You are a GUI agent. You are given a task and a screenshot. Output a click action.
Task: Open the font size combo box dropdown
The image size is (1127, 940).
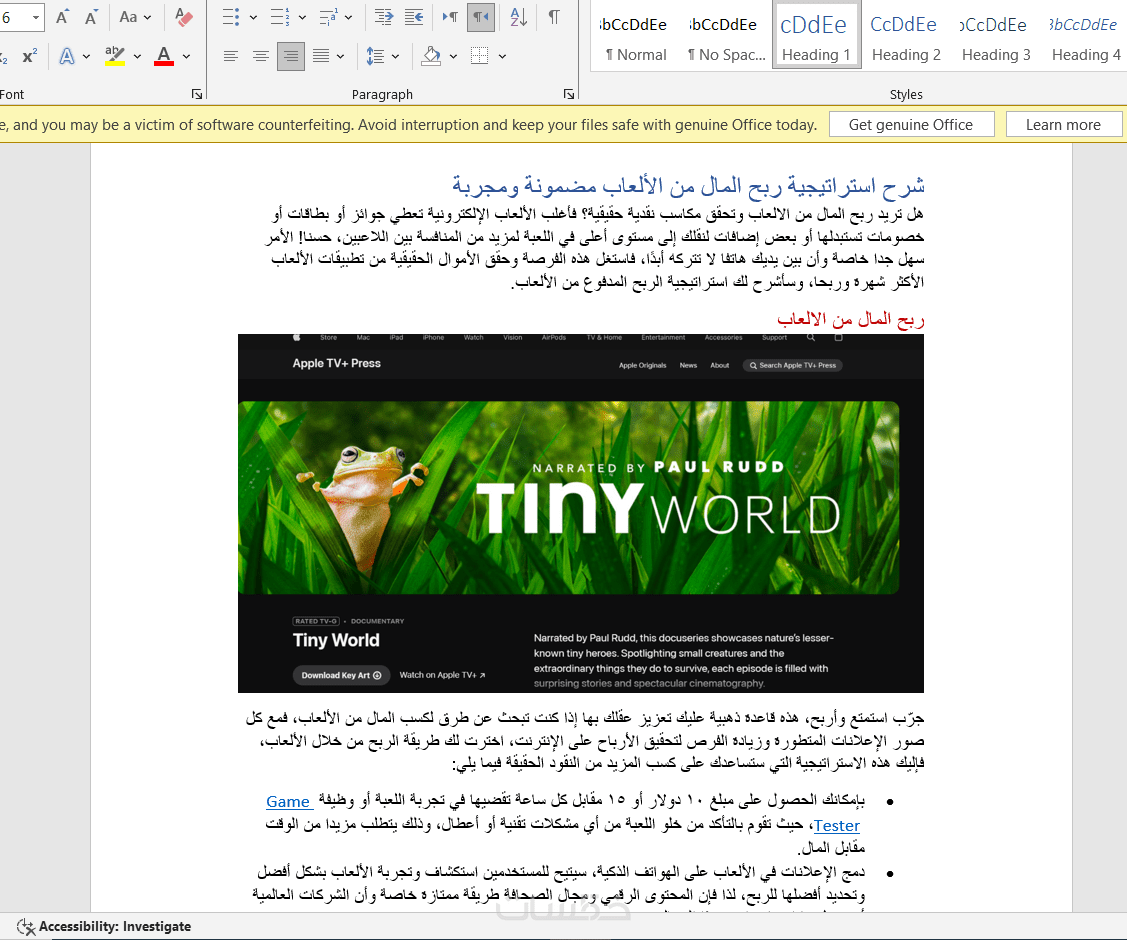(x=36, y=17)
